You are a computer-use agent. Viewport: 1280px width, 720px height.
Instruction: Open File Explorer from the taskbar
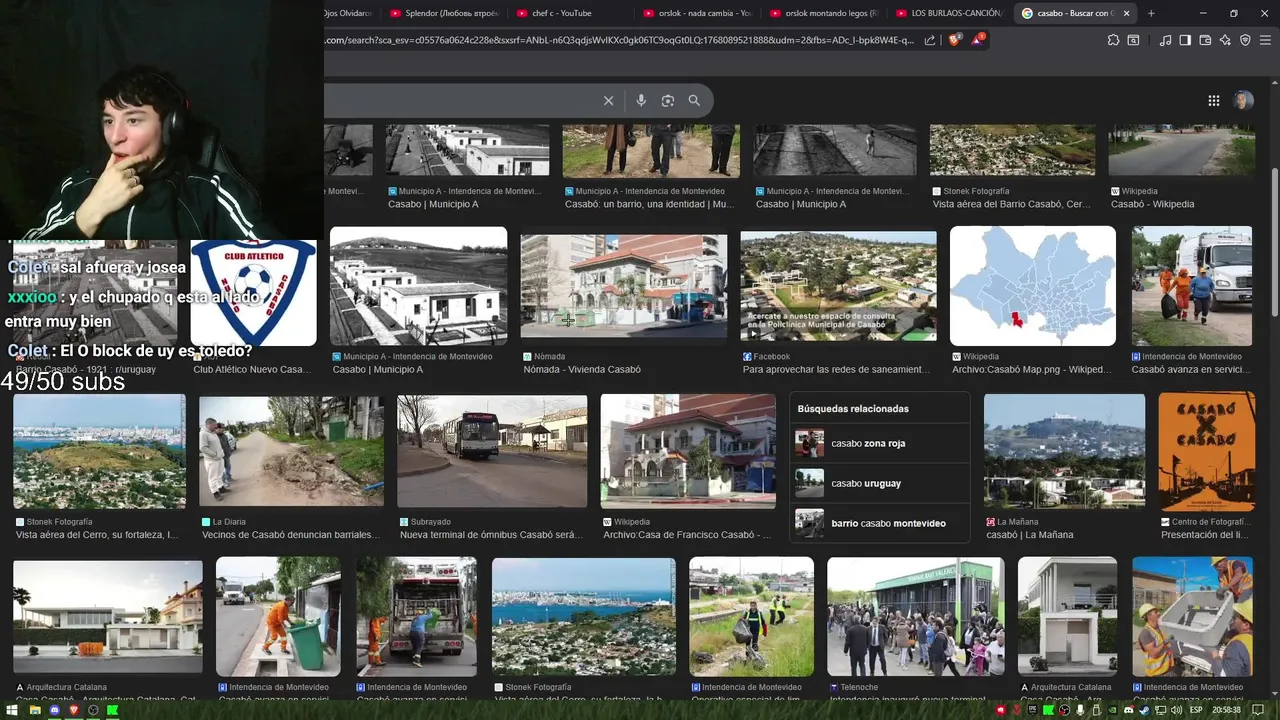[34, 710]
